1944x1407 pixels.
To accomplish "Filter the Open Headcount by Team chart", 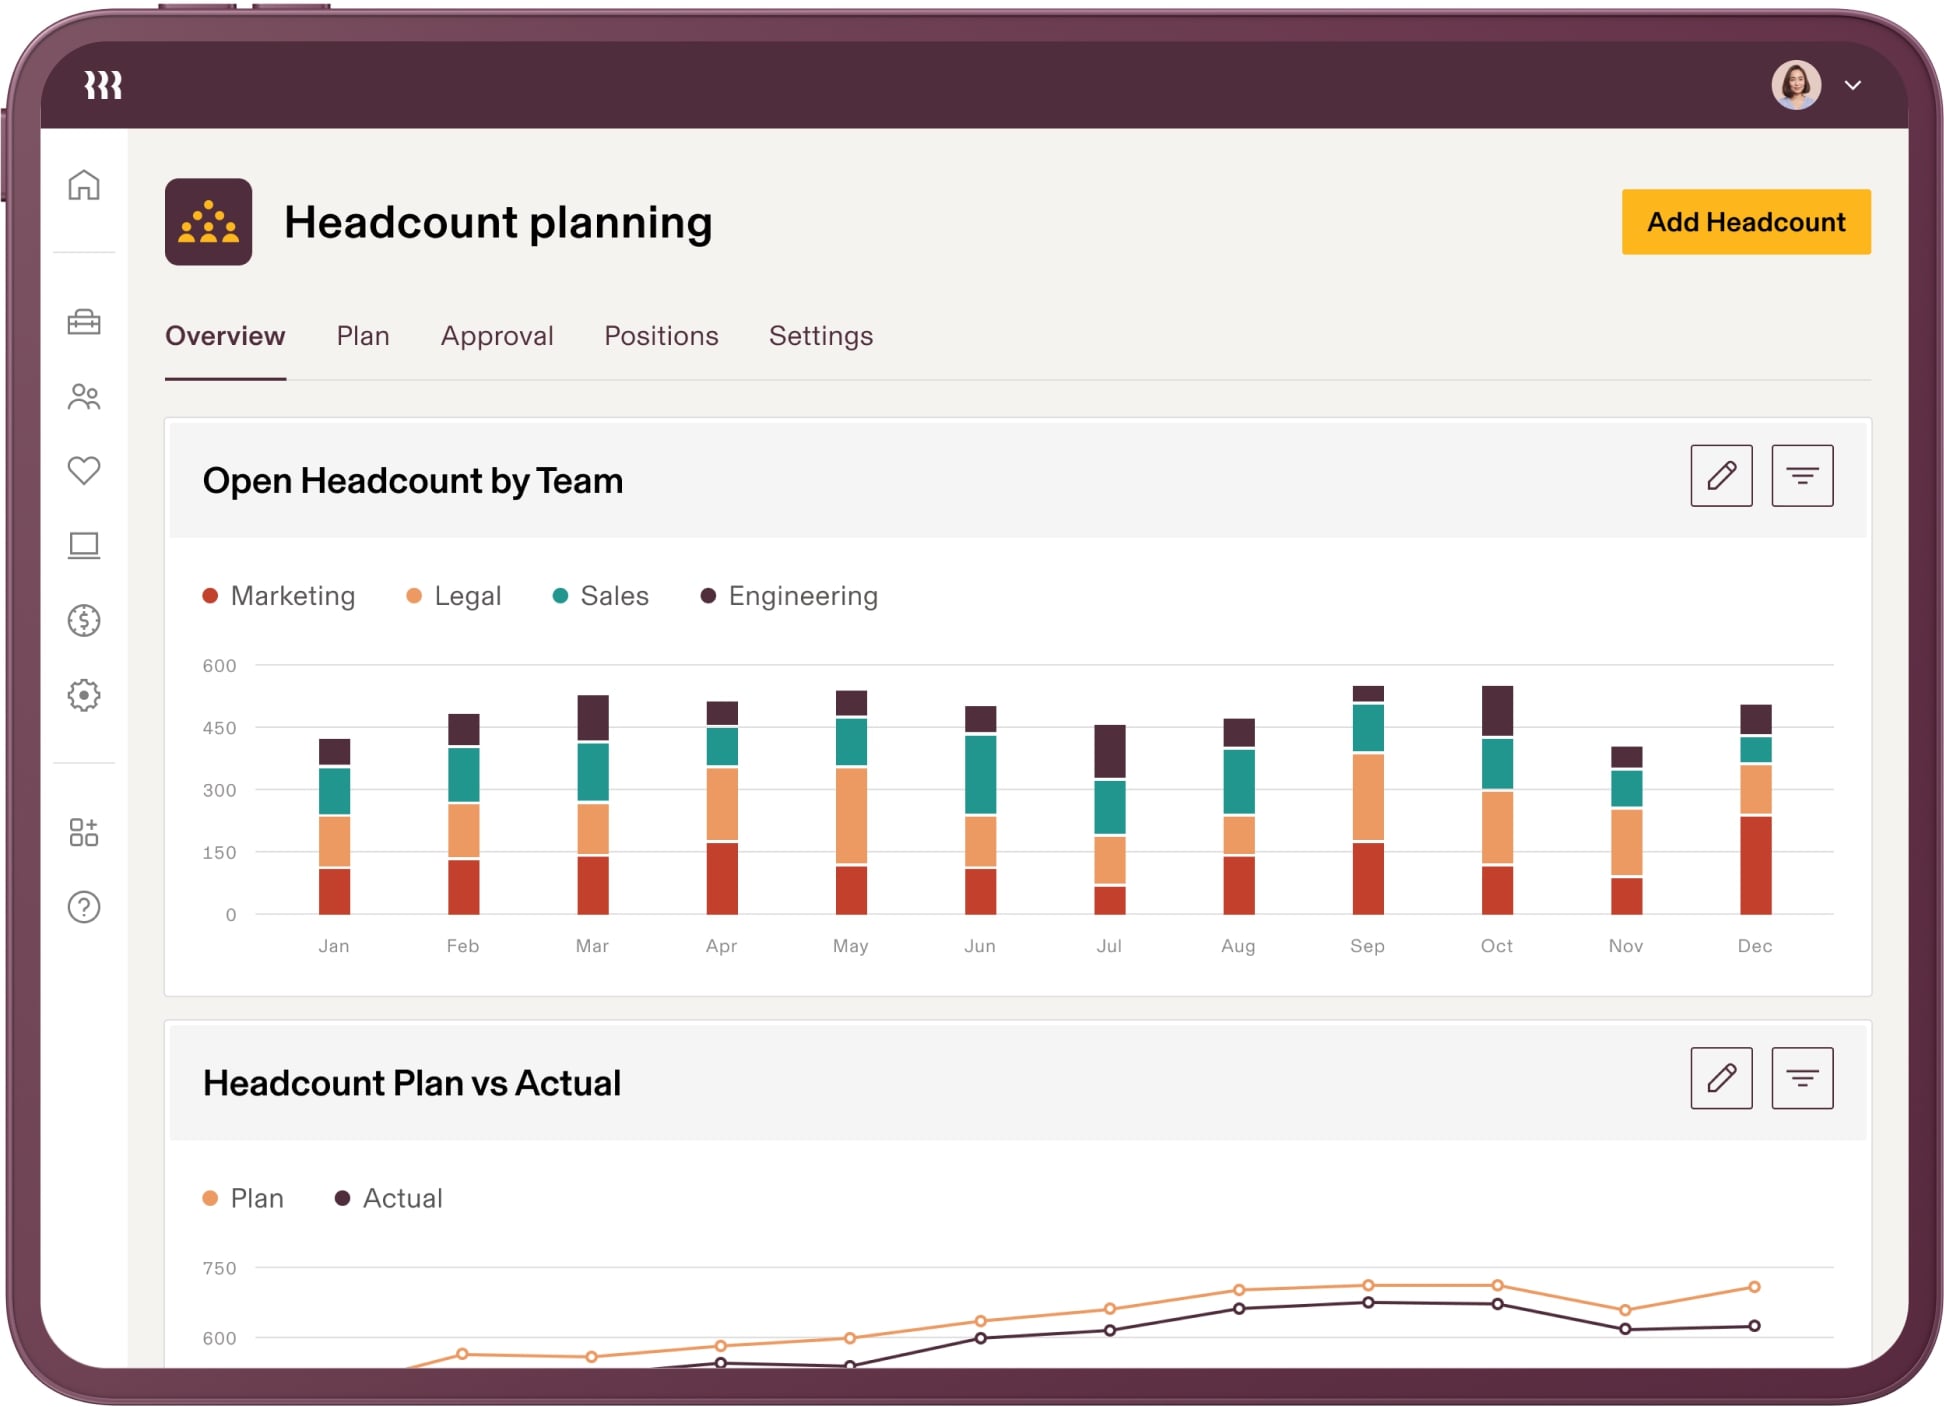I will click(1802, 476).
